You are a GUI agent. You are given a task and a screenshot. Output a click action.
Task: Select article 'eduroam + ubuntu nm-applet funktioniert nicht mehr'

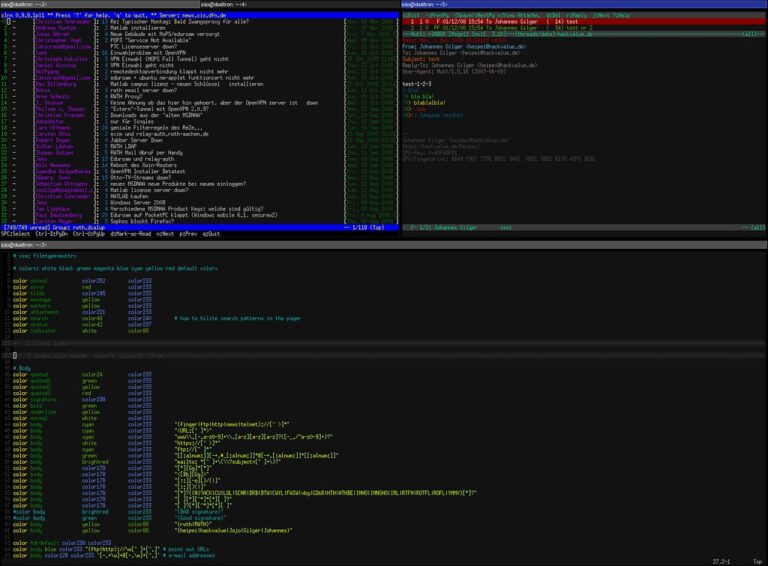point(182,78)
